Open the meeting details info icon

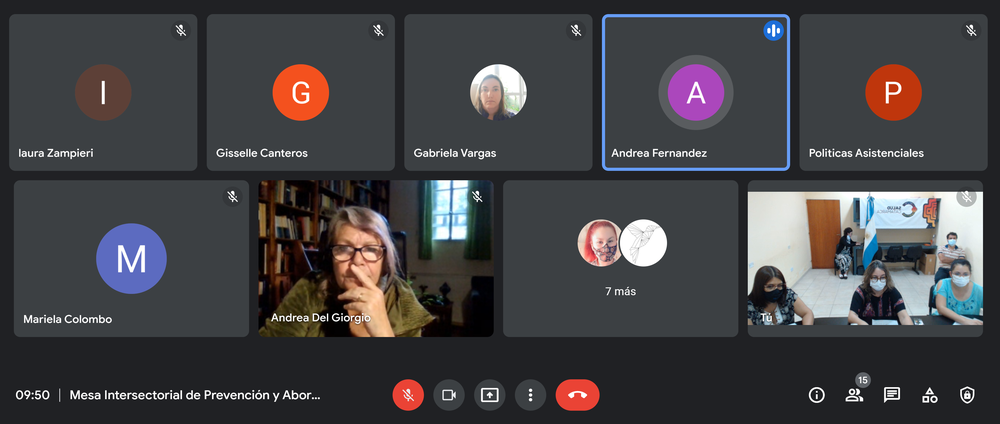(817, 395)
